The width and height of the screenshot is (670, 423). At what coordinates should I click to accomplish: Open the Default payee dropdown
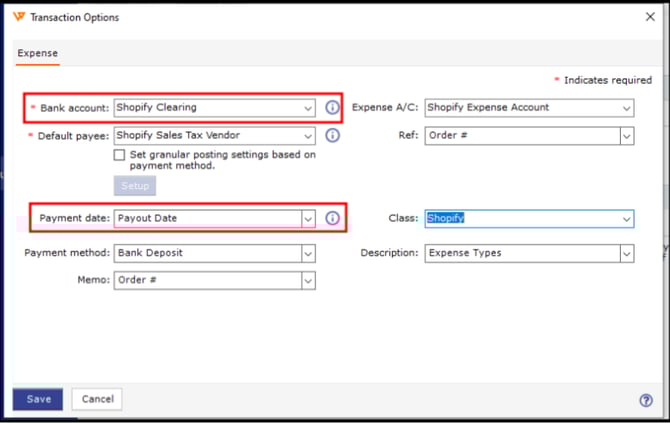pyautogui.click(x=308, y=135)
